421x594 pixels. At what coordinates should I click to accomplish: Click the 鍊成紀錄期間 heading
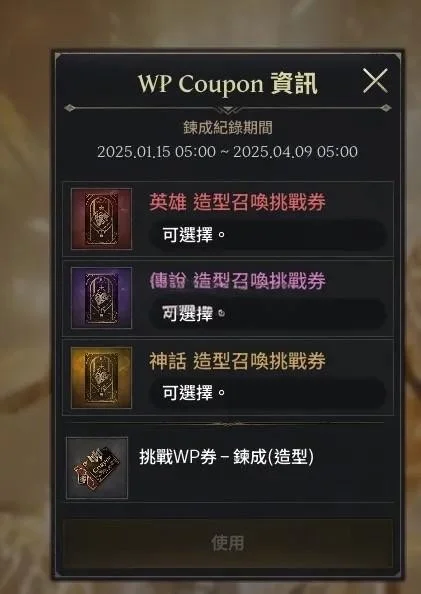(228, 128)
